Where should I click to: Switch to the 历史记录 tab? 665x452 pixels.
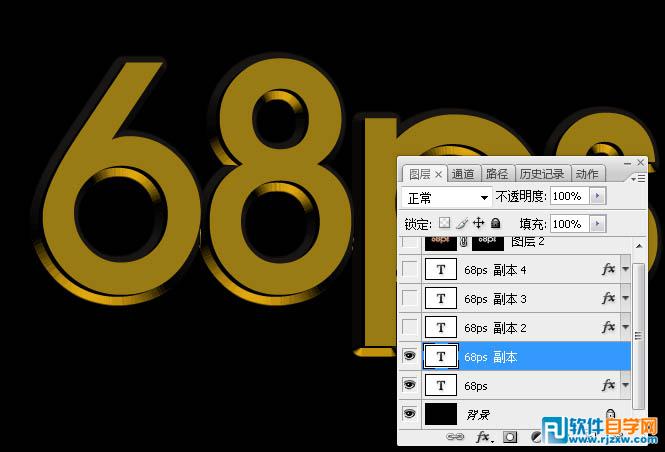[542, 174]
